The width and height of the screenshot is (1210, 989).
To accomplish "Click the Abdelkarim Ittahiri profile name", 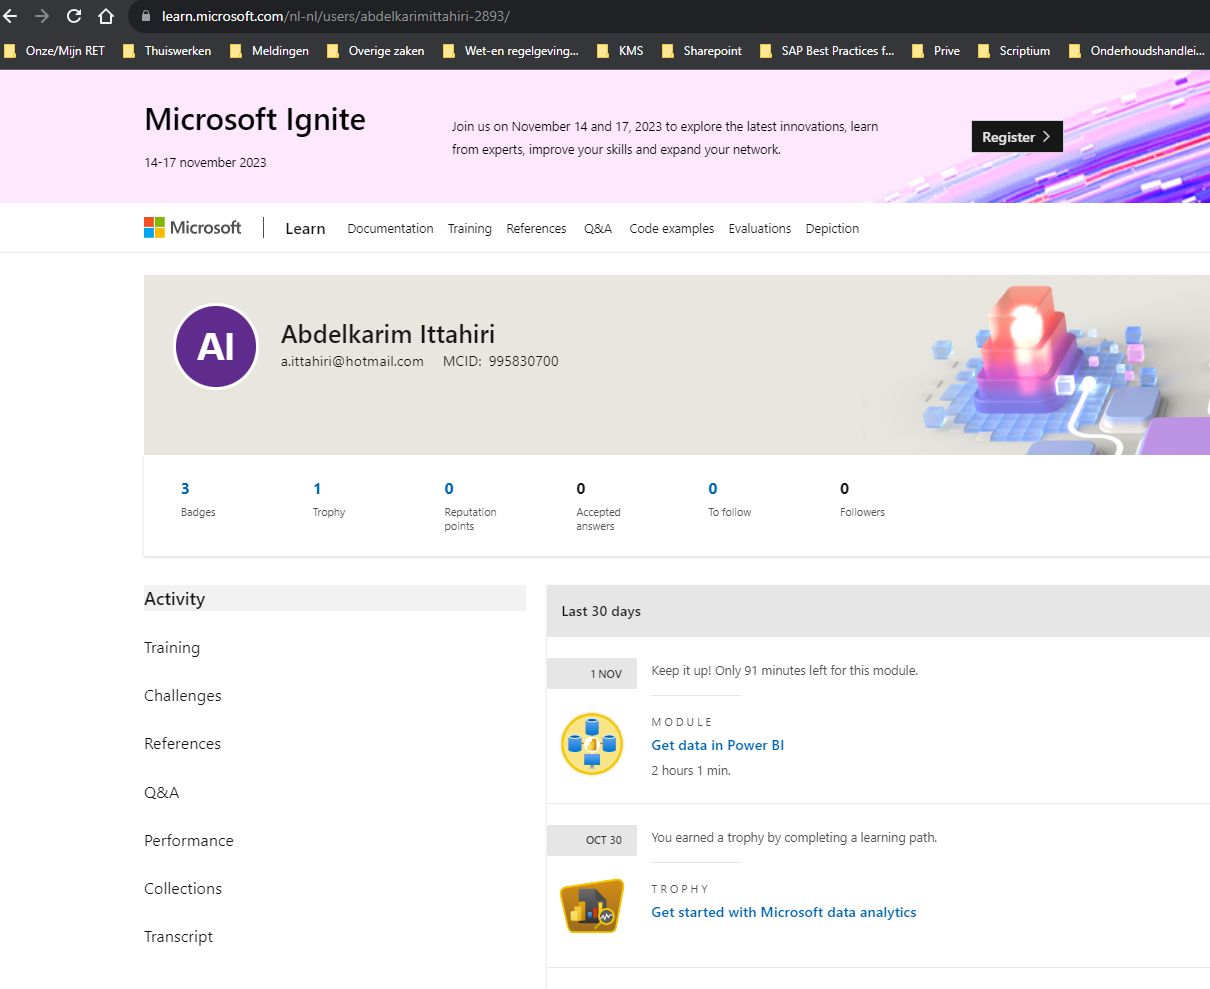I will (x=388, y=334).
